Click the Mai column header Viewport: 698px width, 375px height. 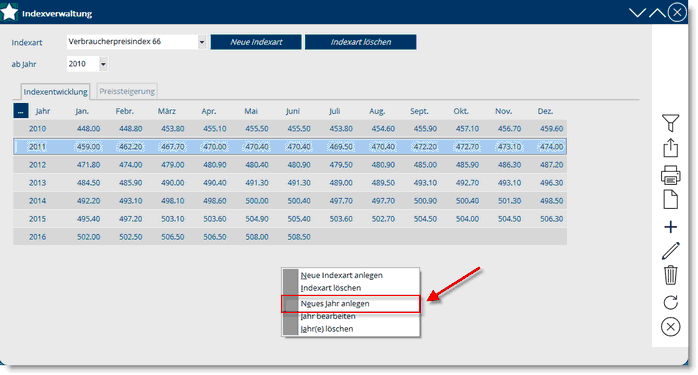pyautogui.click(x=251, y=111)
